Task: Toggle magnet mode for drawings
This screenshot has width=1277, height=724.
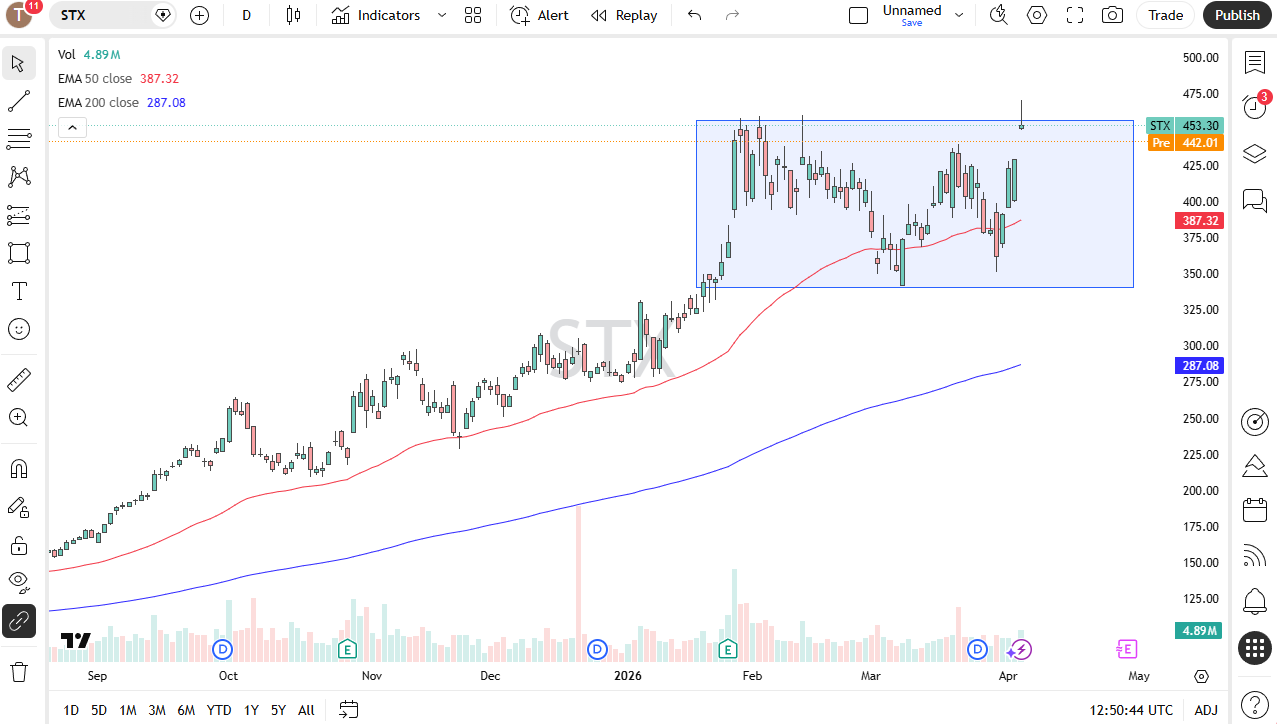Action: click(x=18, y=468)
